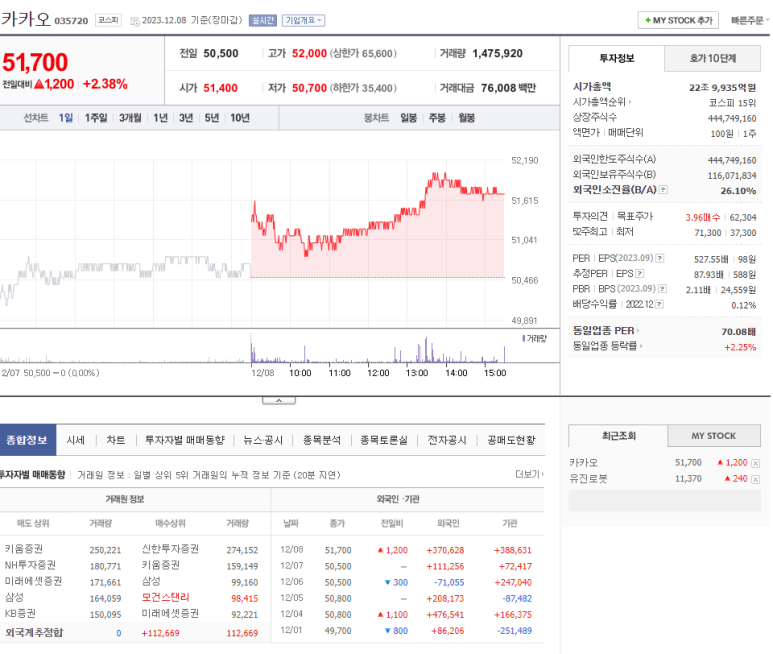Click the 10:00 time axis marker

[300, 373]
